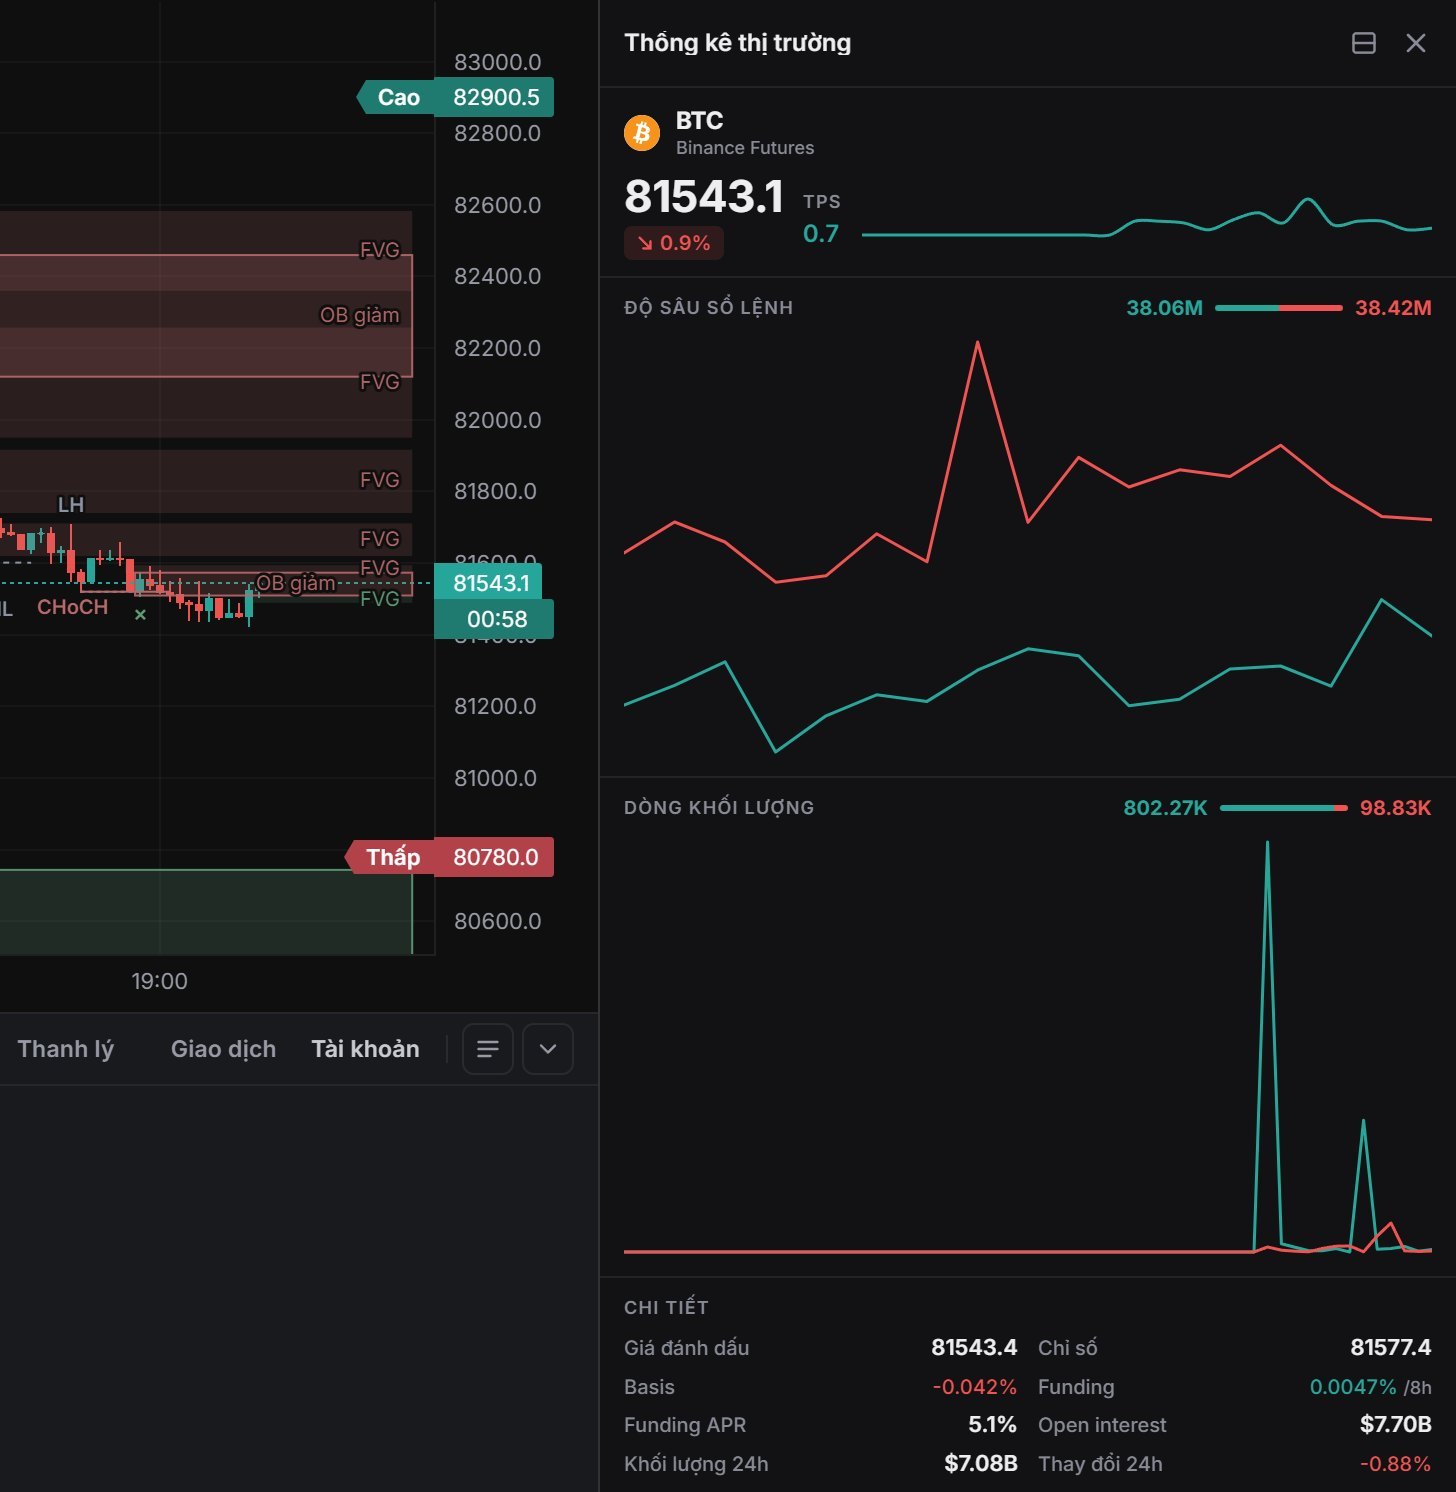Click the Cao 82900.5 price label

coord(455,97)
